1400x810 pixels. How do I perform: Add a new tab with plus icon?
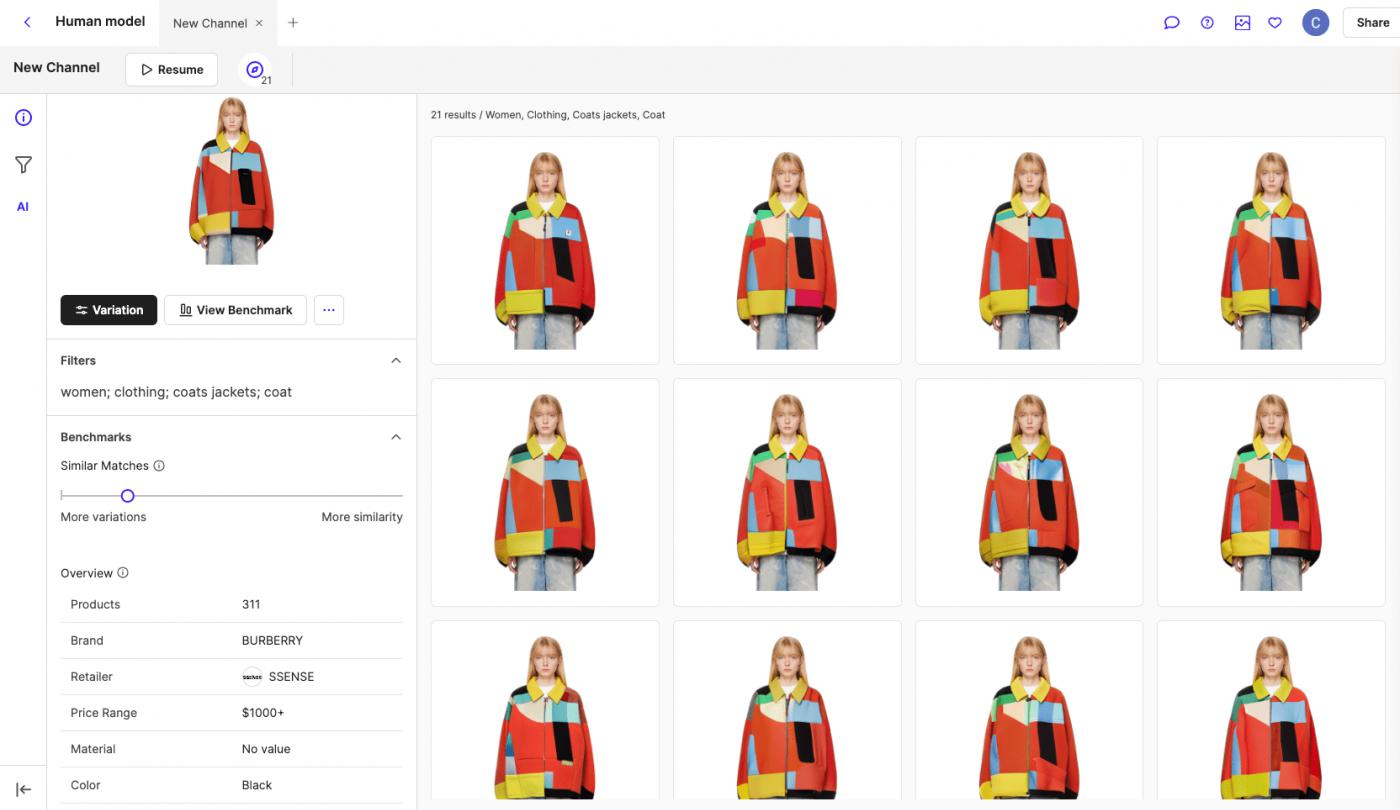click(x=293, y=23)
